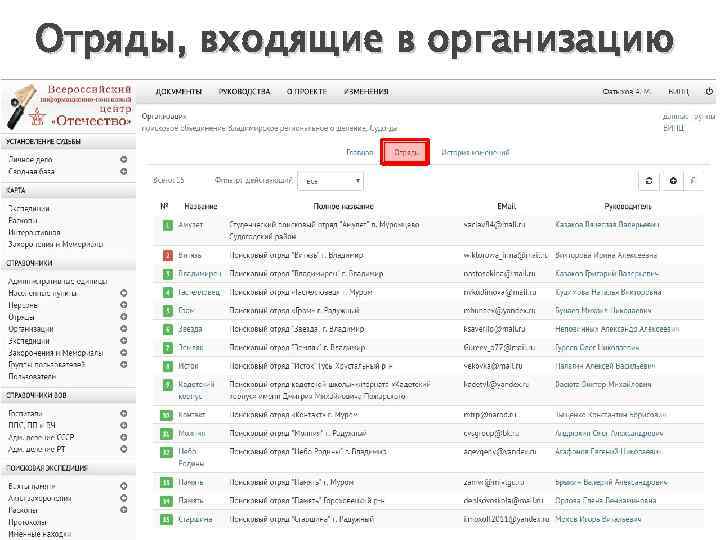Click the plus icon beside Раскопы

[124, 510]
